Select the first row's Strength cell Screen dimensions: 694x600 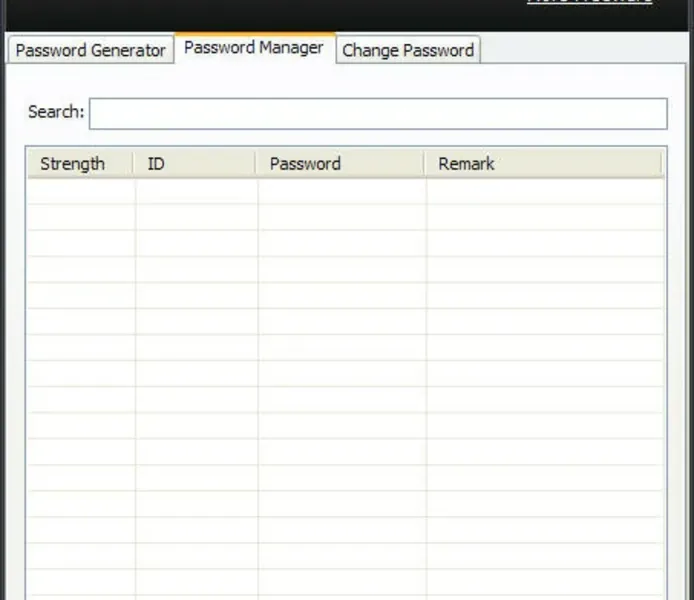(x=80, y=192)
